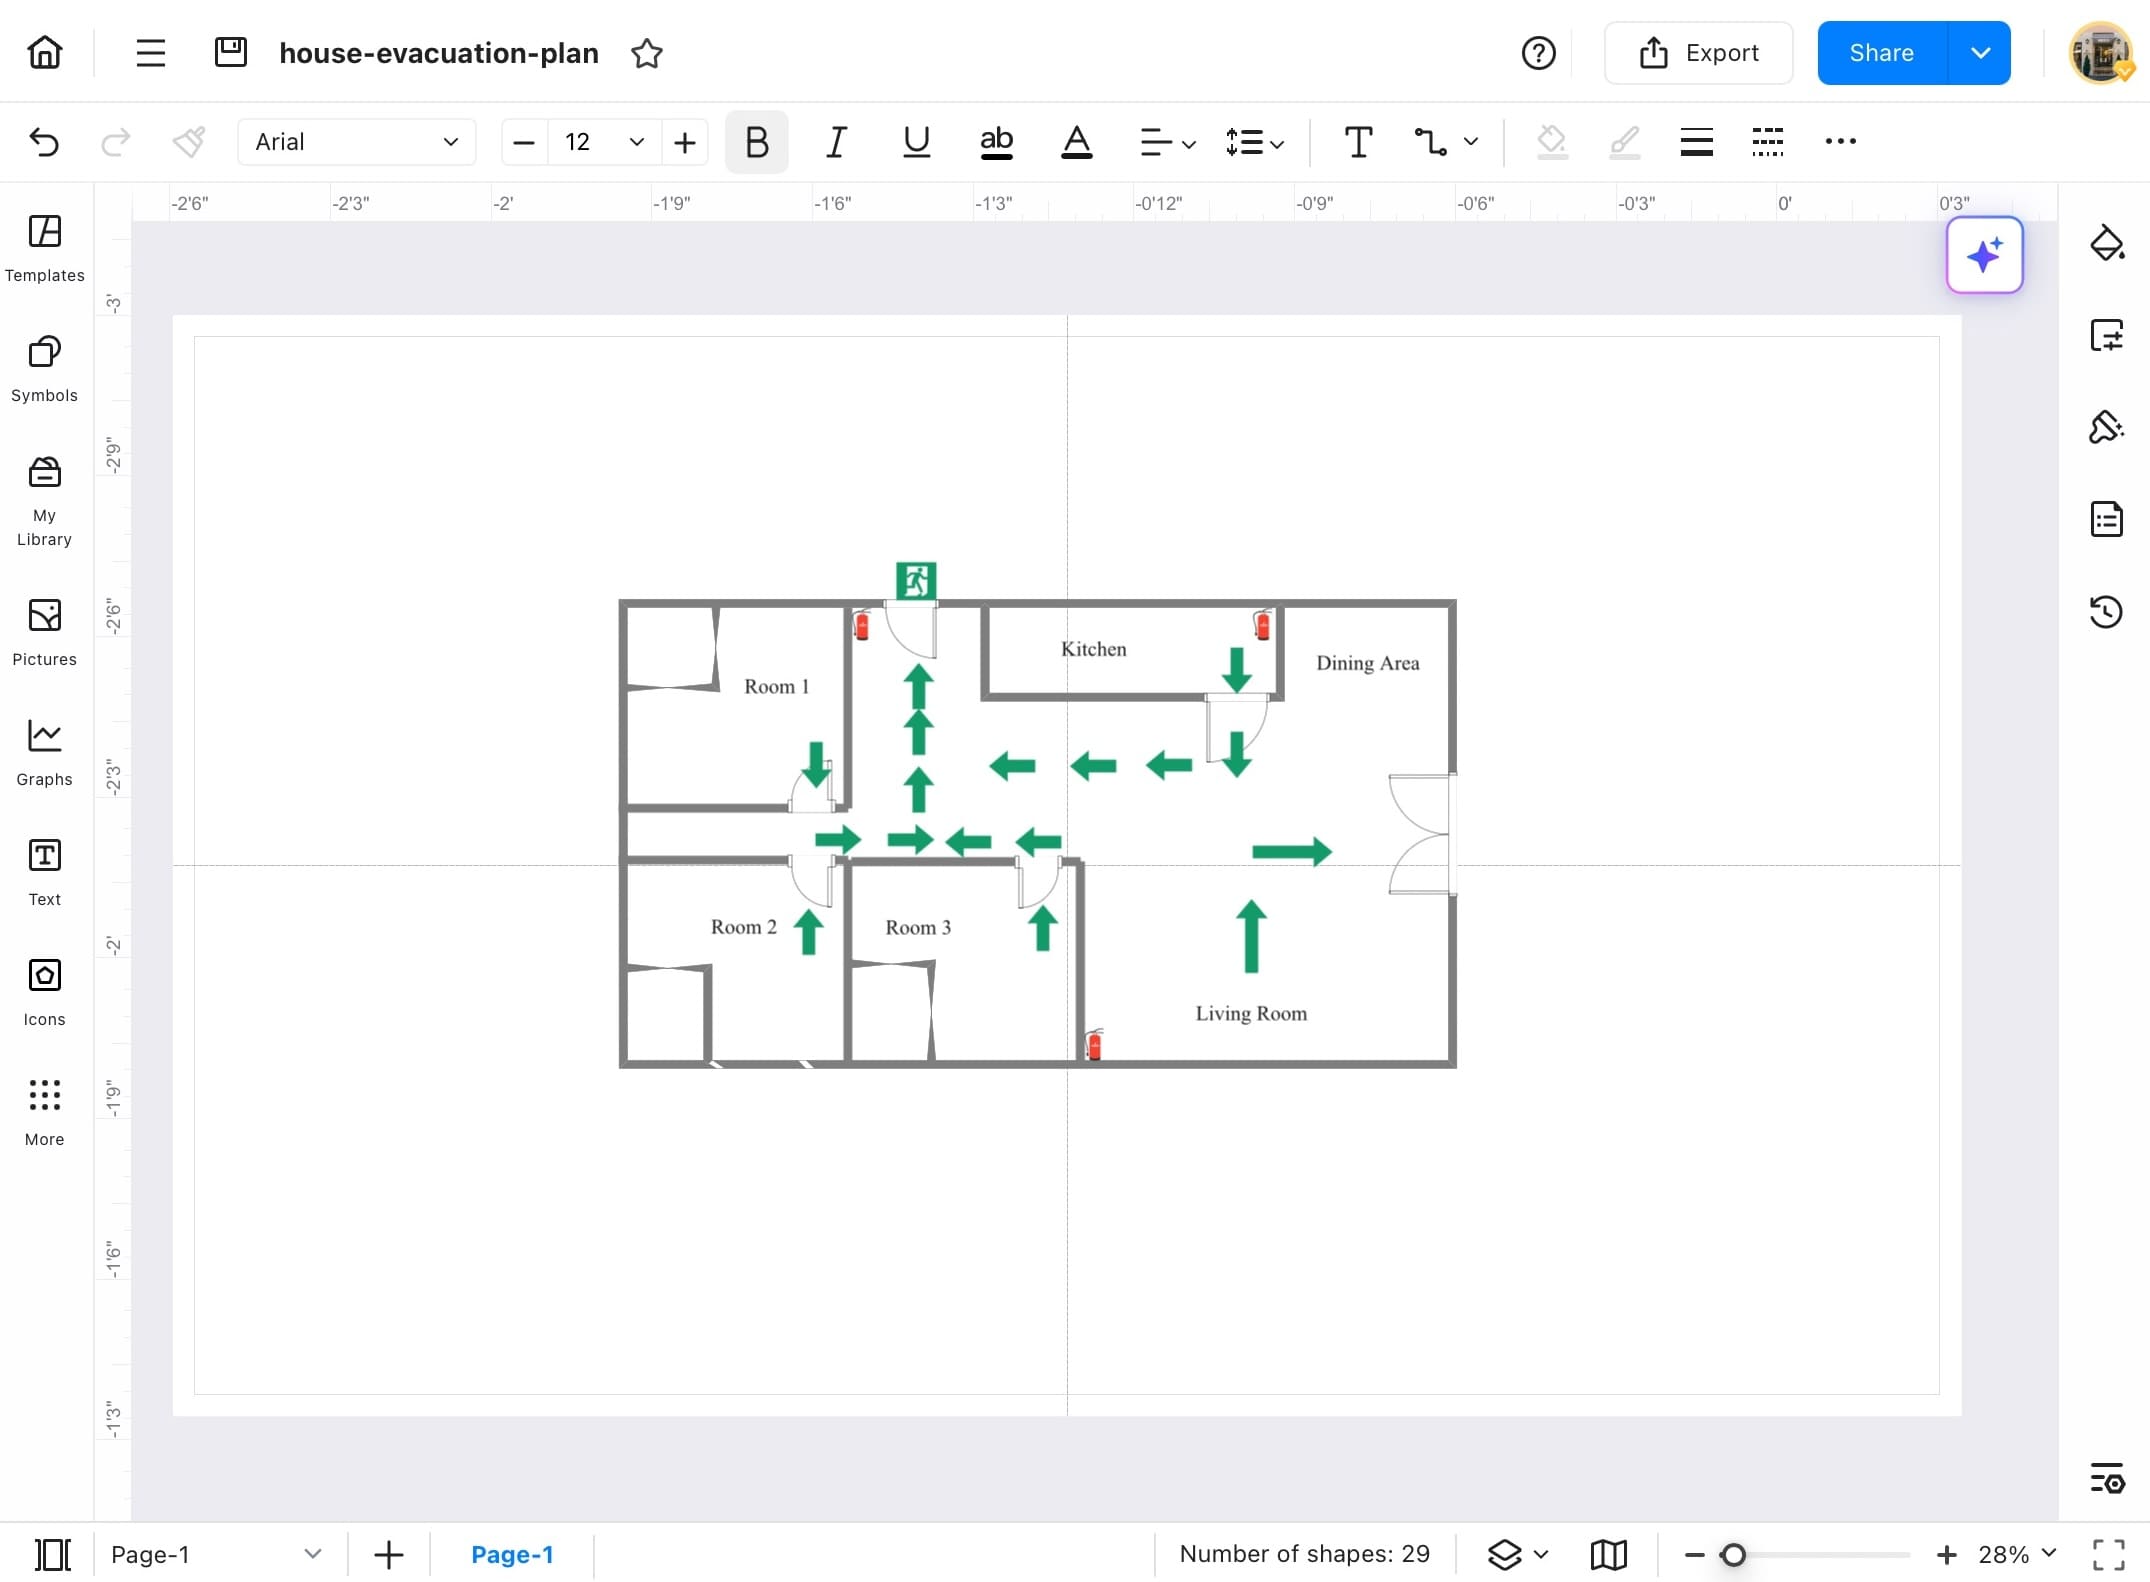
Task: Open the Templates panel
Action: pyautogui.click(x=44, y=248)
